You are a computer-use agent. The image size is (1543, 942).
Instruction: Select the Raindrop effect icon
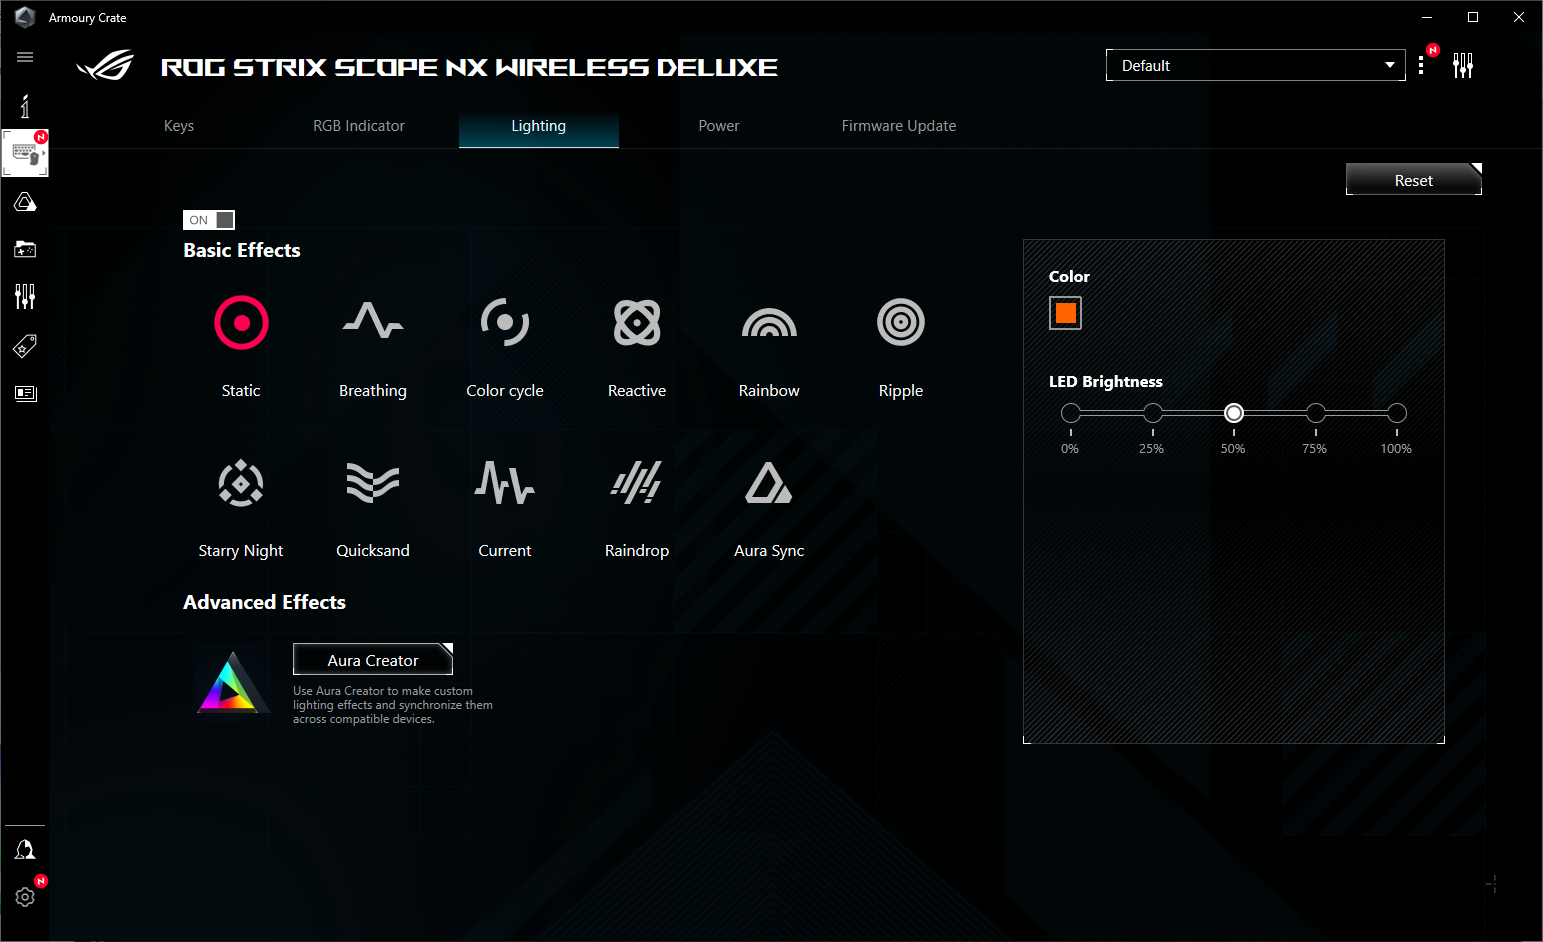click(x=637, y=483)
